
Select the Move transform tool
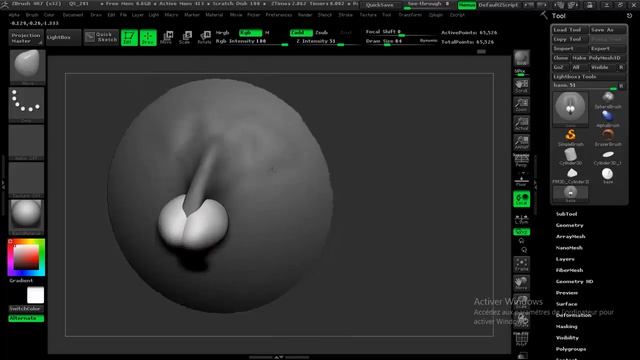(166, 38)
